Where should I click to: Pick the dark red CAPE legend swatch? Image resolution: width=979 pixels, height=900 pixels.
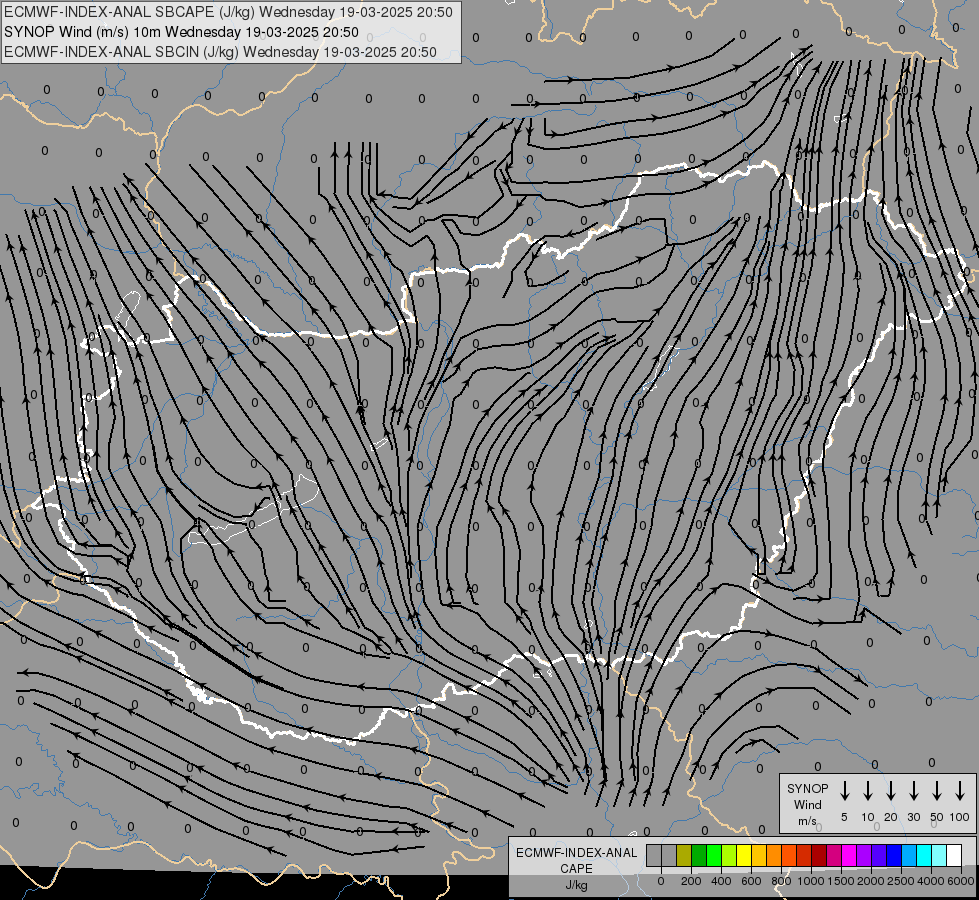point(819,855)
